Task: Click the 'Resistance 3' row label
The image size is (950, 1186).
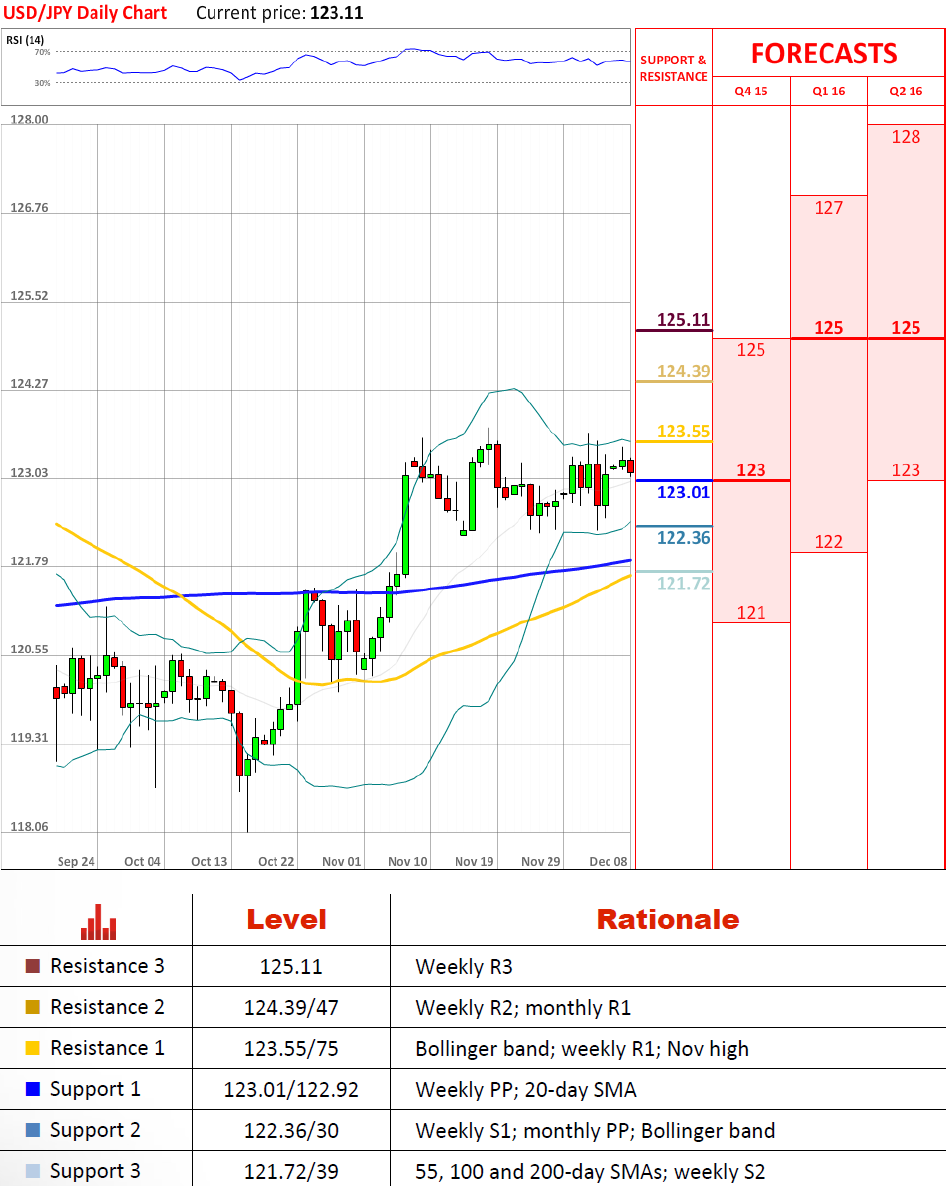Action: click(107, 966)
